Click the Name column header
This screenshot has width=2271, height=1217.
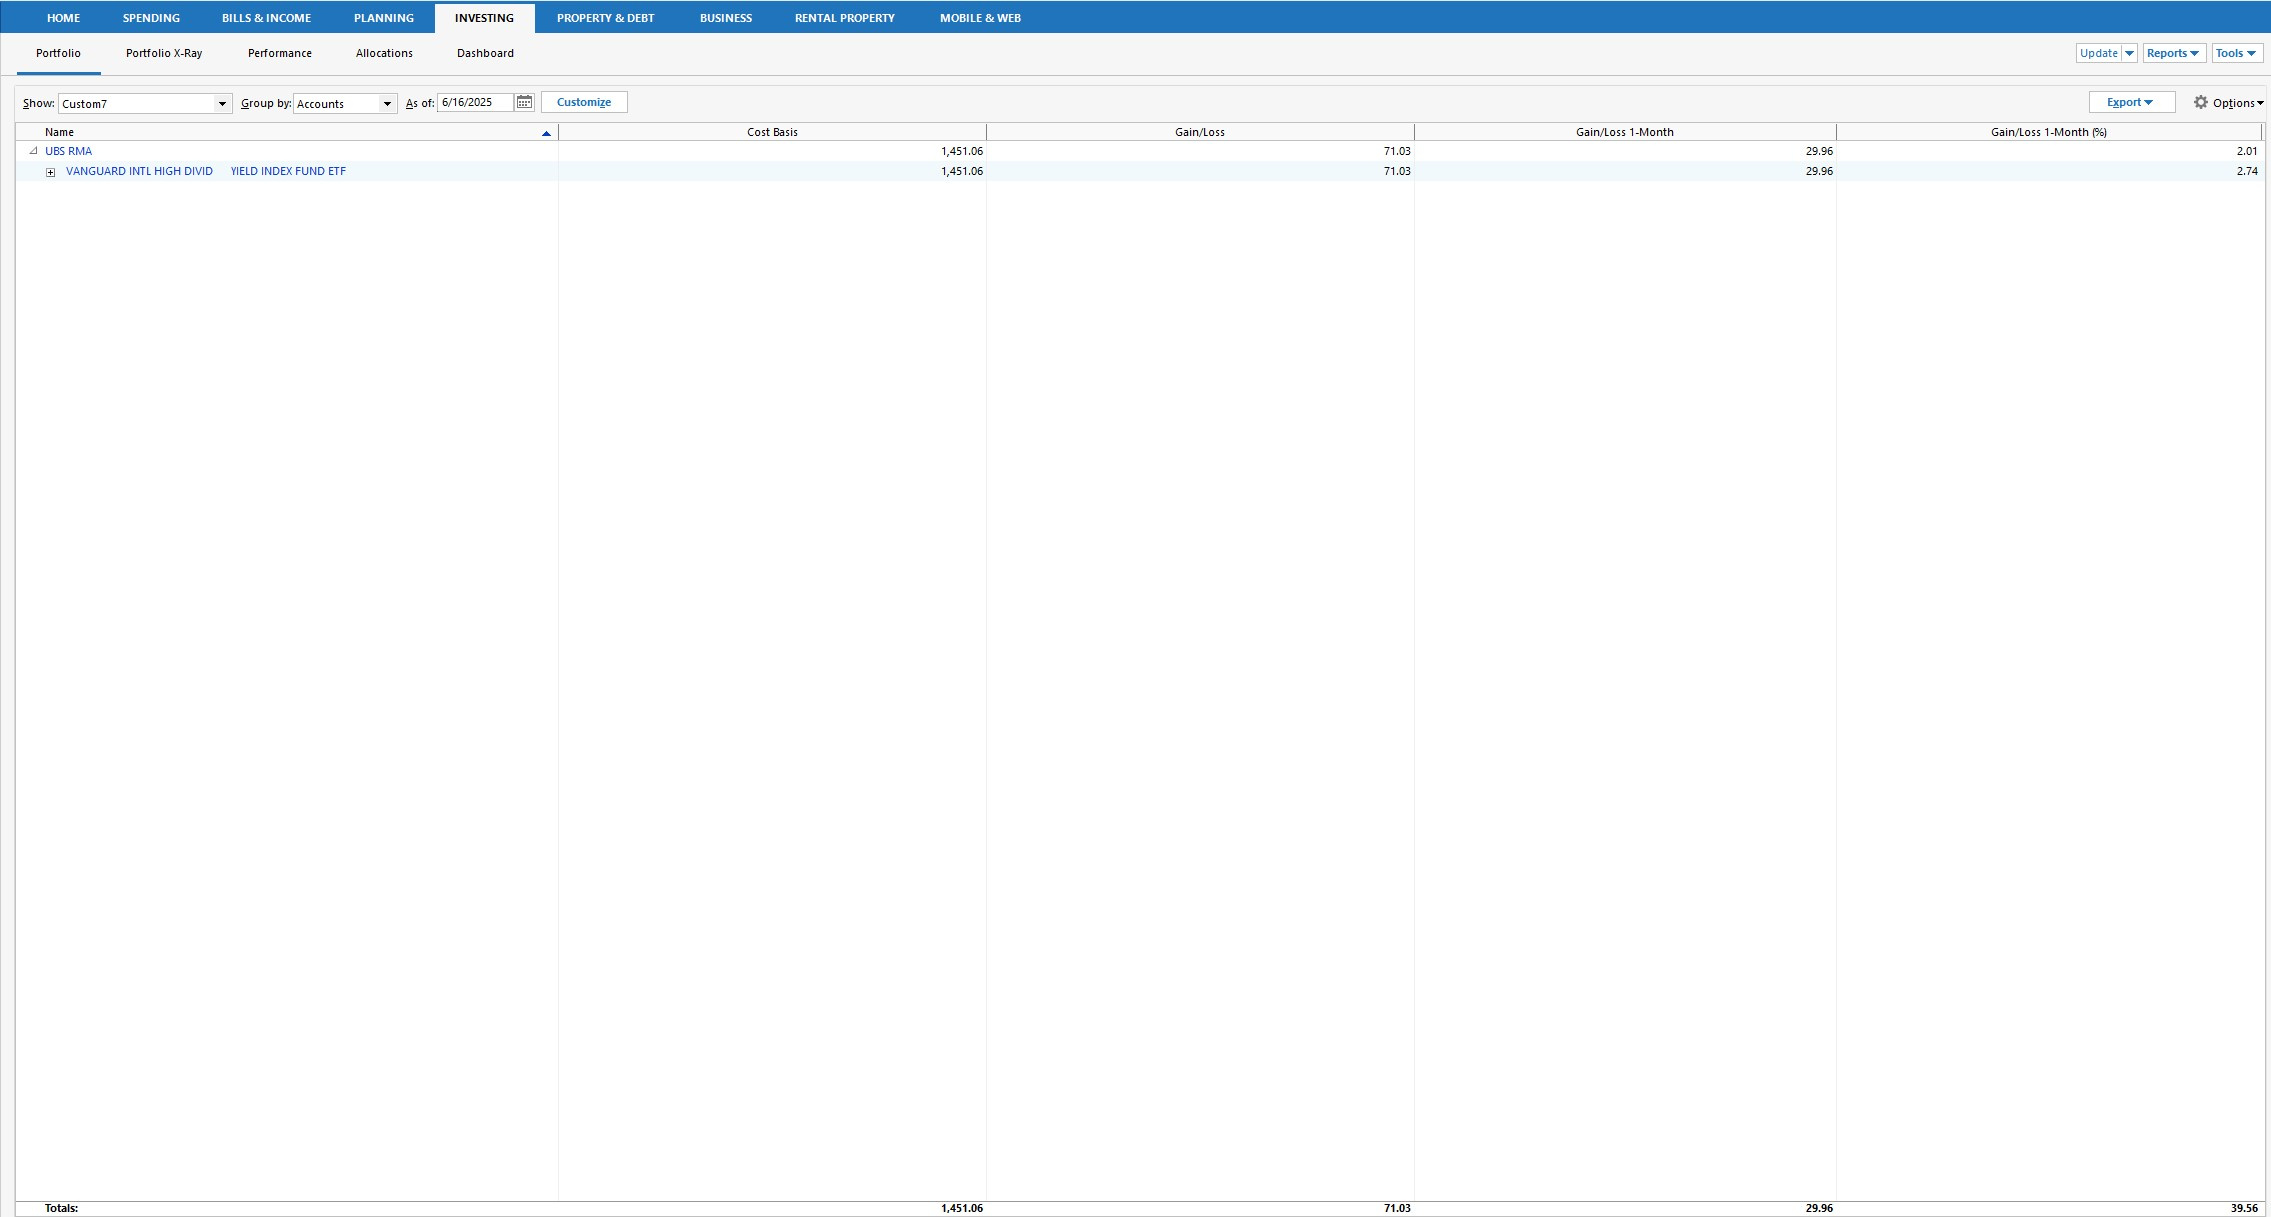(x=287, y=132)
